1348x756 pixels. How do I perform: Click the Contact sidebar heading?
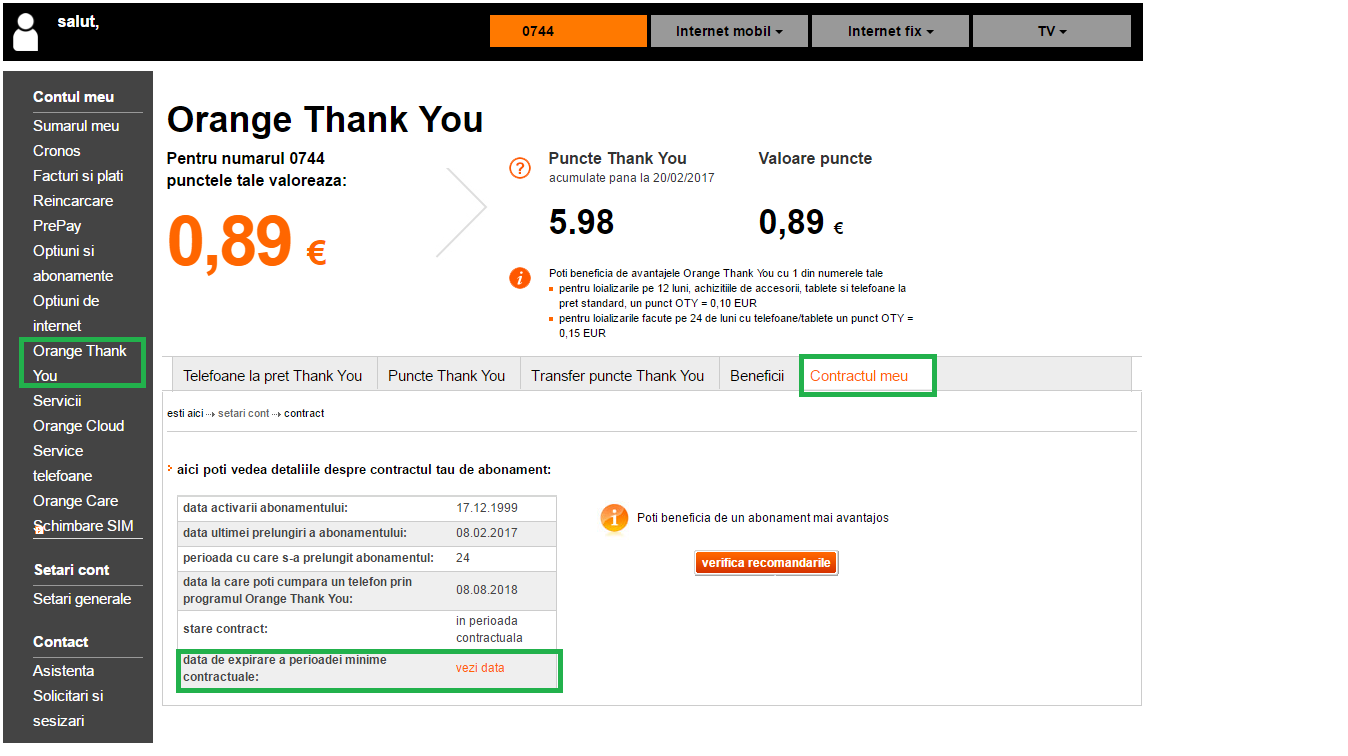(60, 642)
